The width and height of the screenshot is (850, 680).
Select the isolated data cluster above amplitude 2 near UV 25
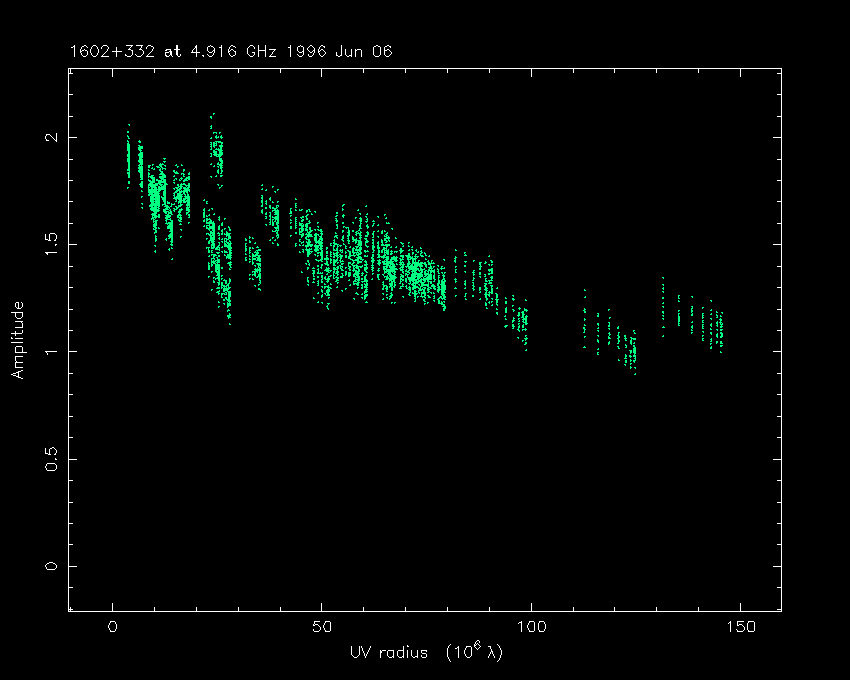pyautogui.click(x=216, y=150)
